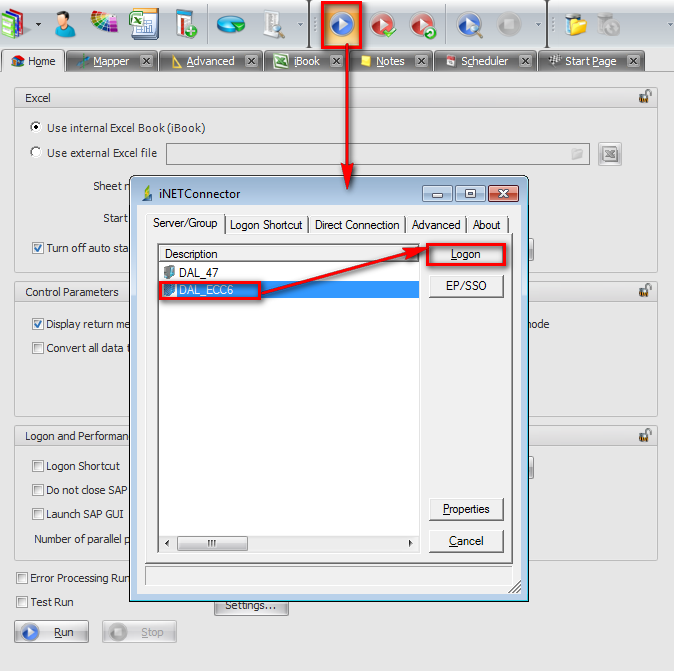Click the open folder icon in toolbar

click(x=576, y=25)
